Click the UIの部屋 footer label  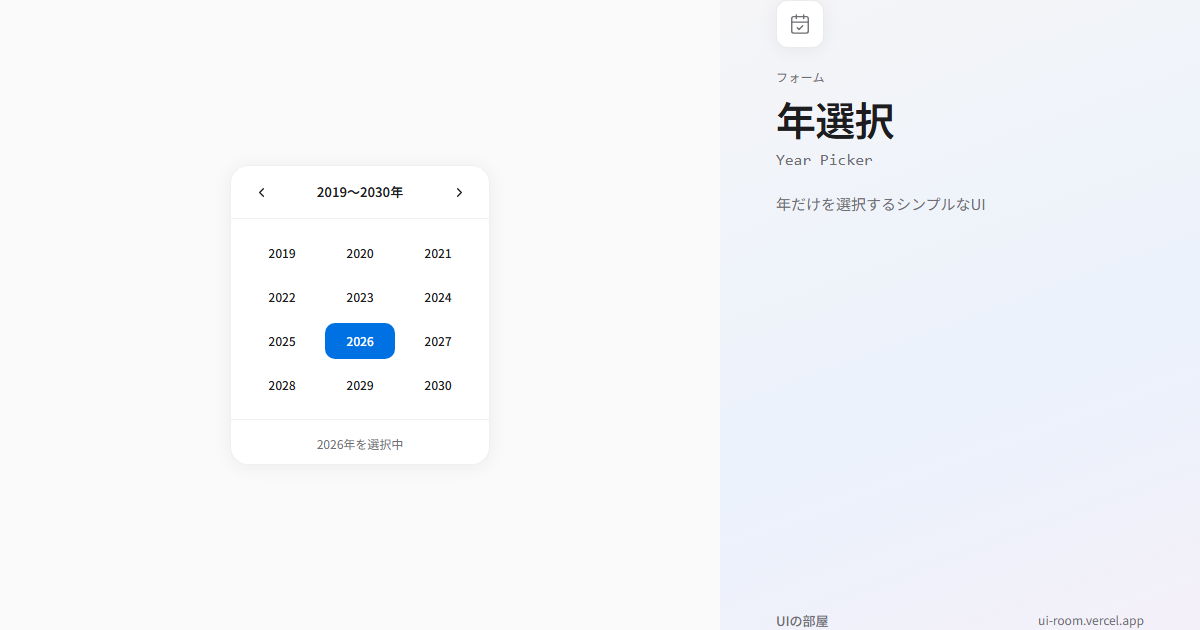(802, 621)
